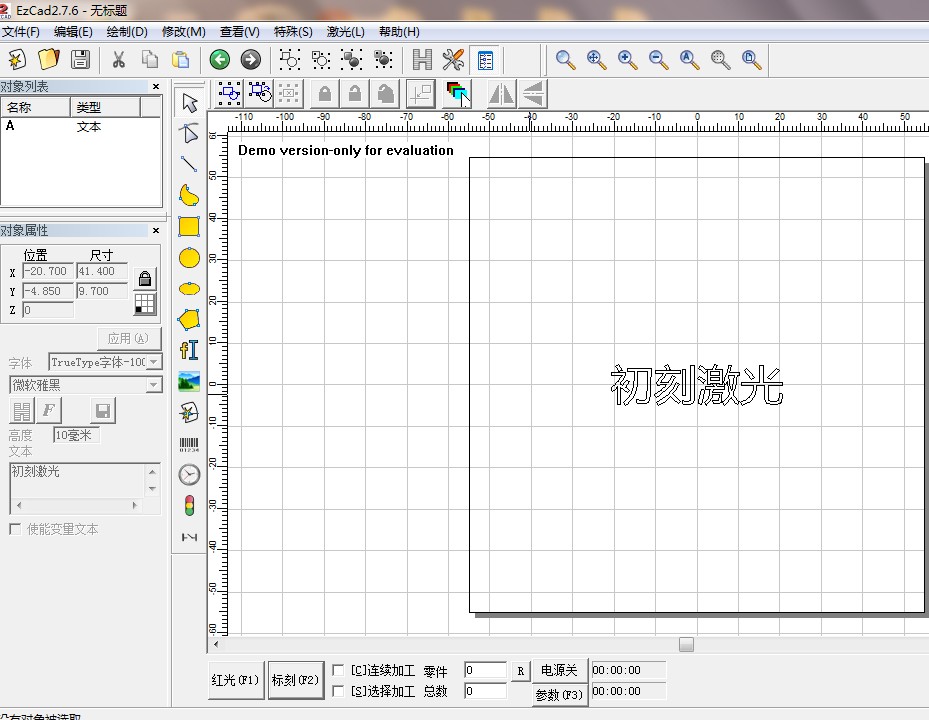Click the Save floppy disk icon
929x720 pixels.
(x=80, y=59)
